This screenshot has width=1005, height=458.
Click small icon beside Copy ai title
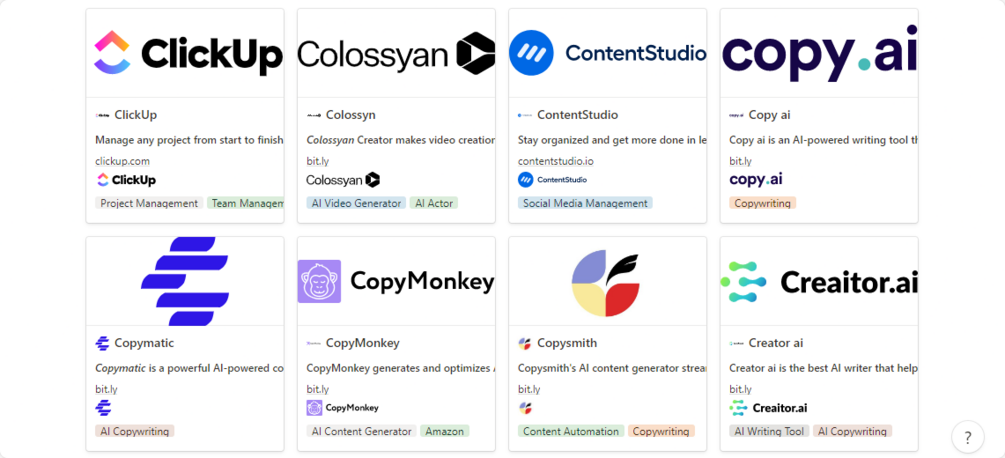(736, 115)
